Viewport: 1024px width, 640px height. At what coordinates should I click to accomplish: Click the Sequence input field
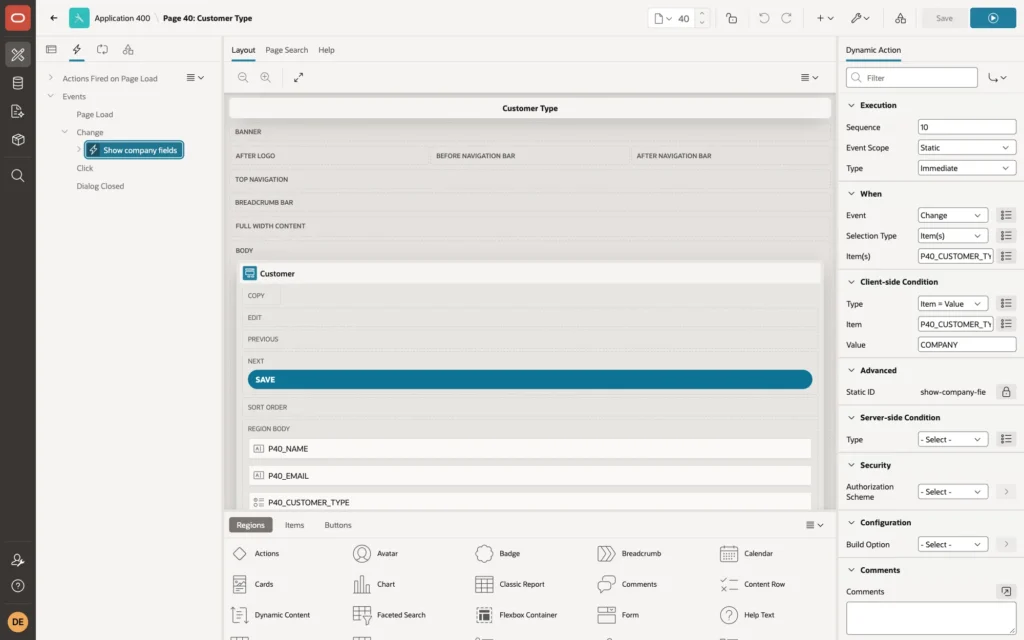pos(967,127)
